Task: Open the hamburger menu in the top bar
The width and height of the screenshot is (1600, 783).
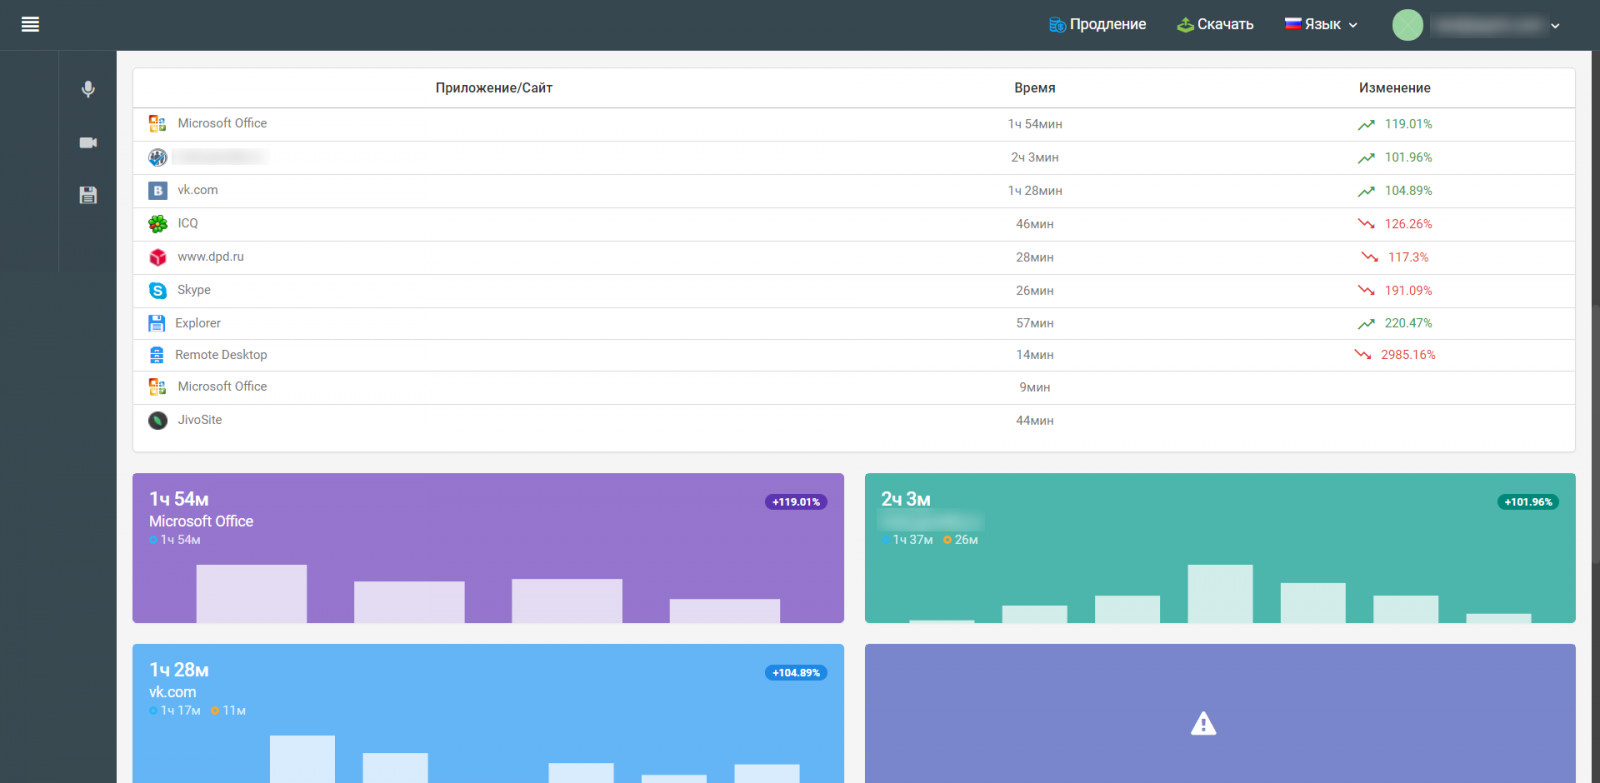Action: coord(30,24)
